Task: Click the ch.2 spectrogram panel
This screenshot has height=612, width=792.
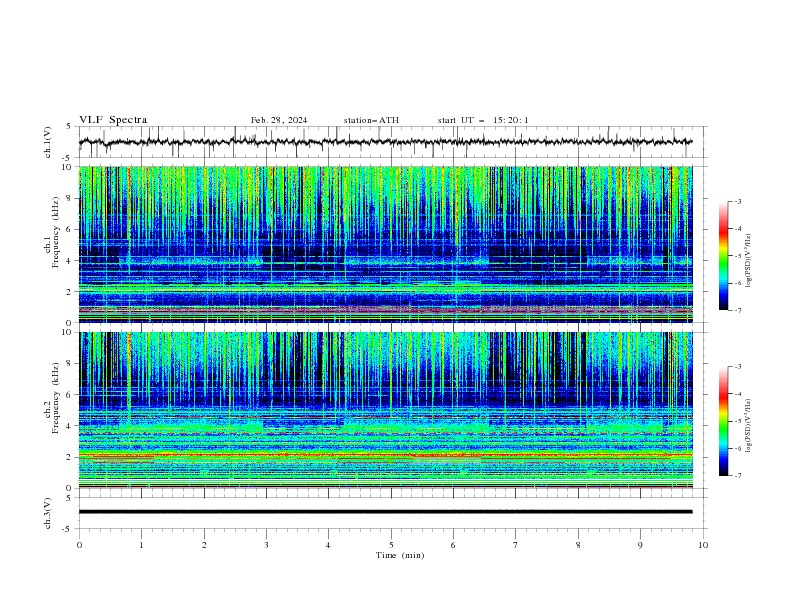Action: point(385,410)
